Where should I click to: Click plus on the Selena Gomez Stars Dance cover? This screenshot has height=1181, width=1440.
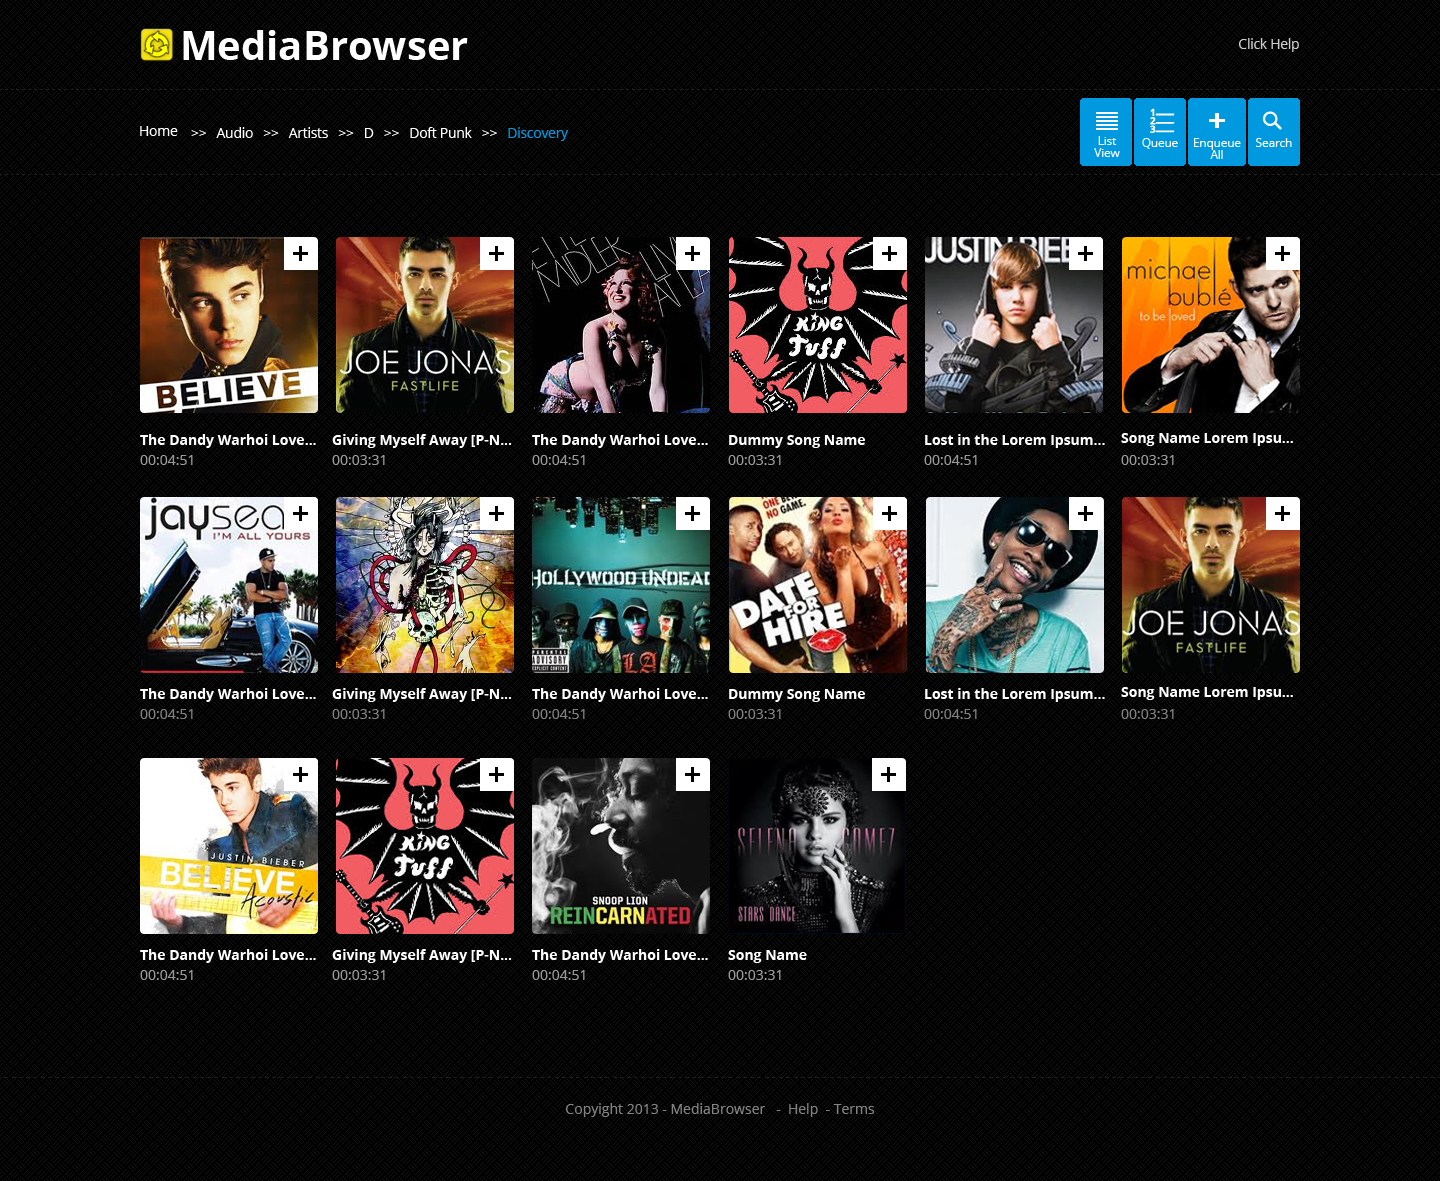click(889, 775)
